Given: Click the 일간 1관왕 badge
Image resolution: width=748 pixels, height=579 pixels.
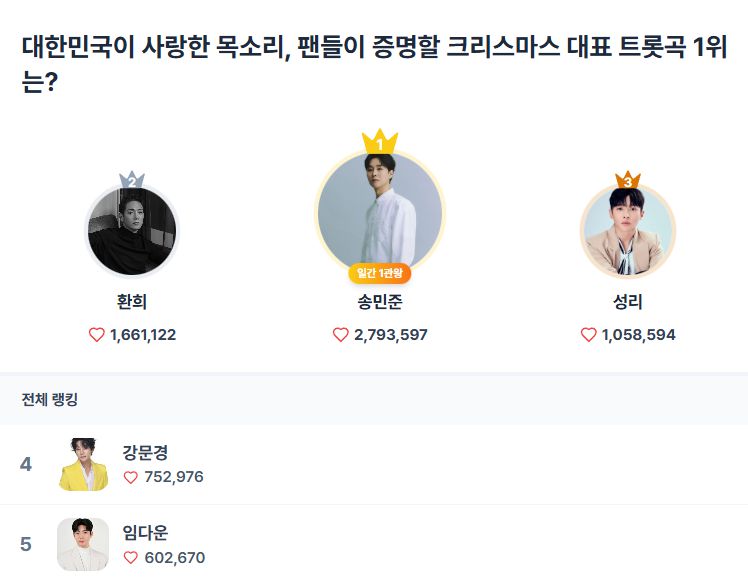Looking at the screenshot, I should pyautogui.click(x=380, y=273).
